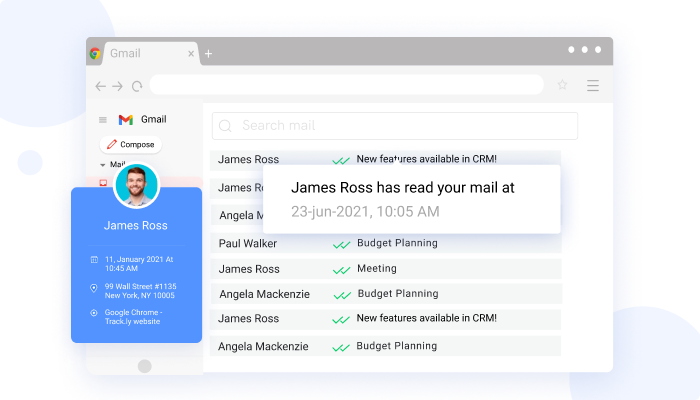Screen dimensions: 700x400
Task: Open first James Ross CRM features email
Action: (x=385, y=159)
